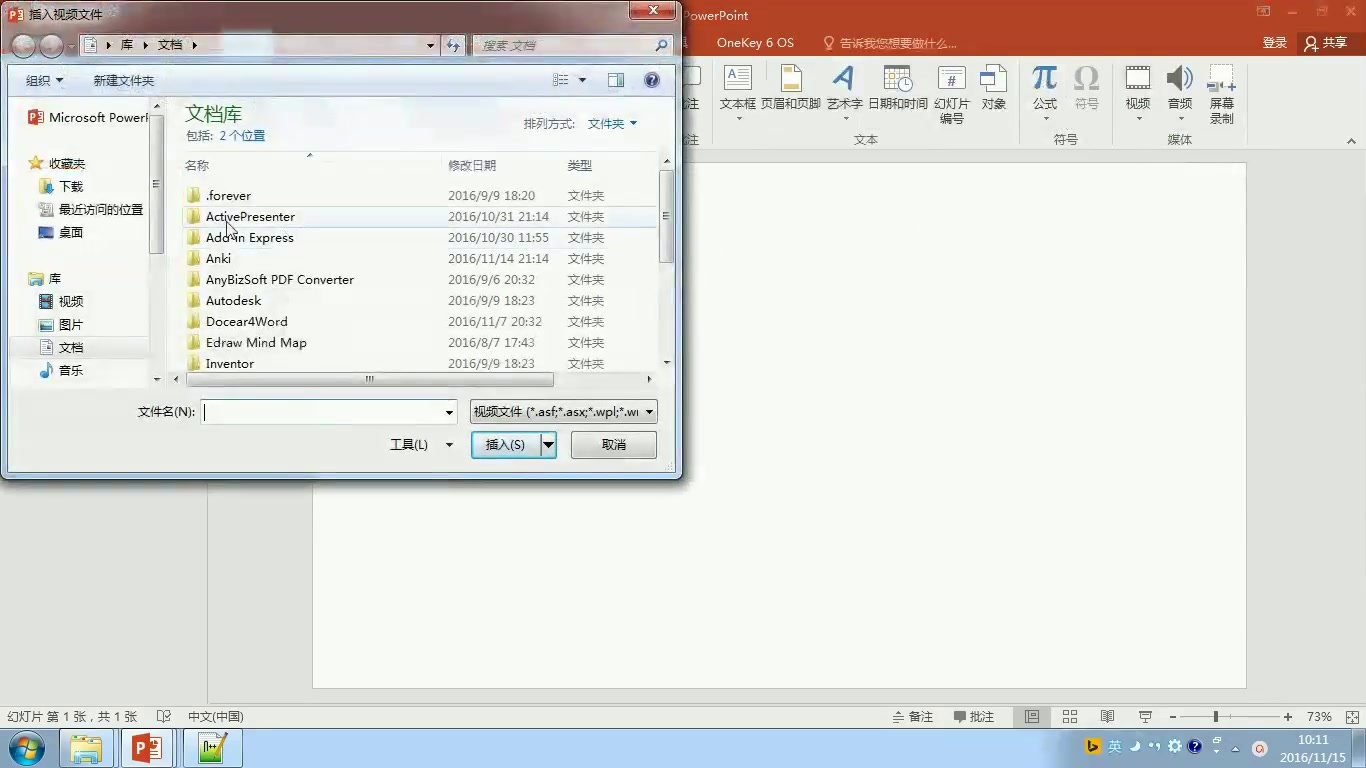1366x768 pixels.
Task: Zoom out with the minus button
Action: [1173, 717]
